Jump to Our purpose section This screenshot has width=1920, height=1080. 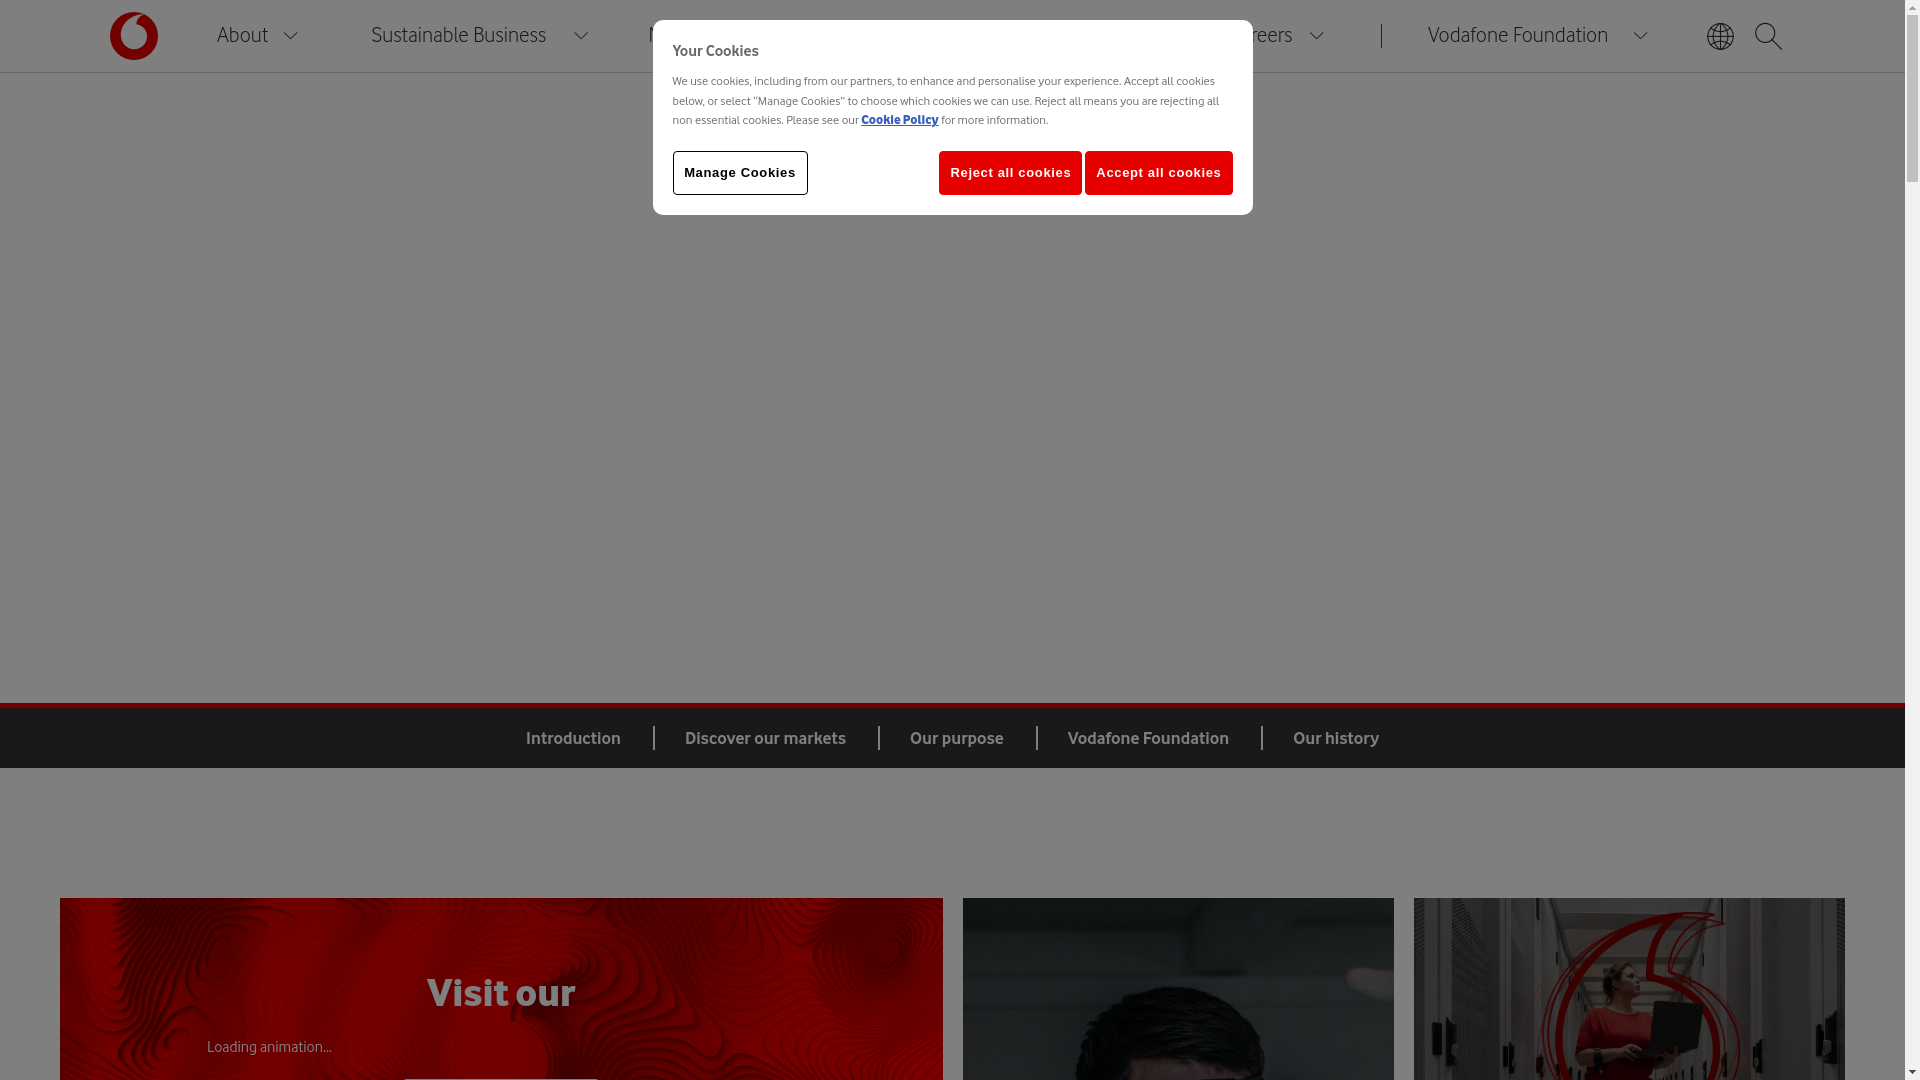(956, 738)
